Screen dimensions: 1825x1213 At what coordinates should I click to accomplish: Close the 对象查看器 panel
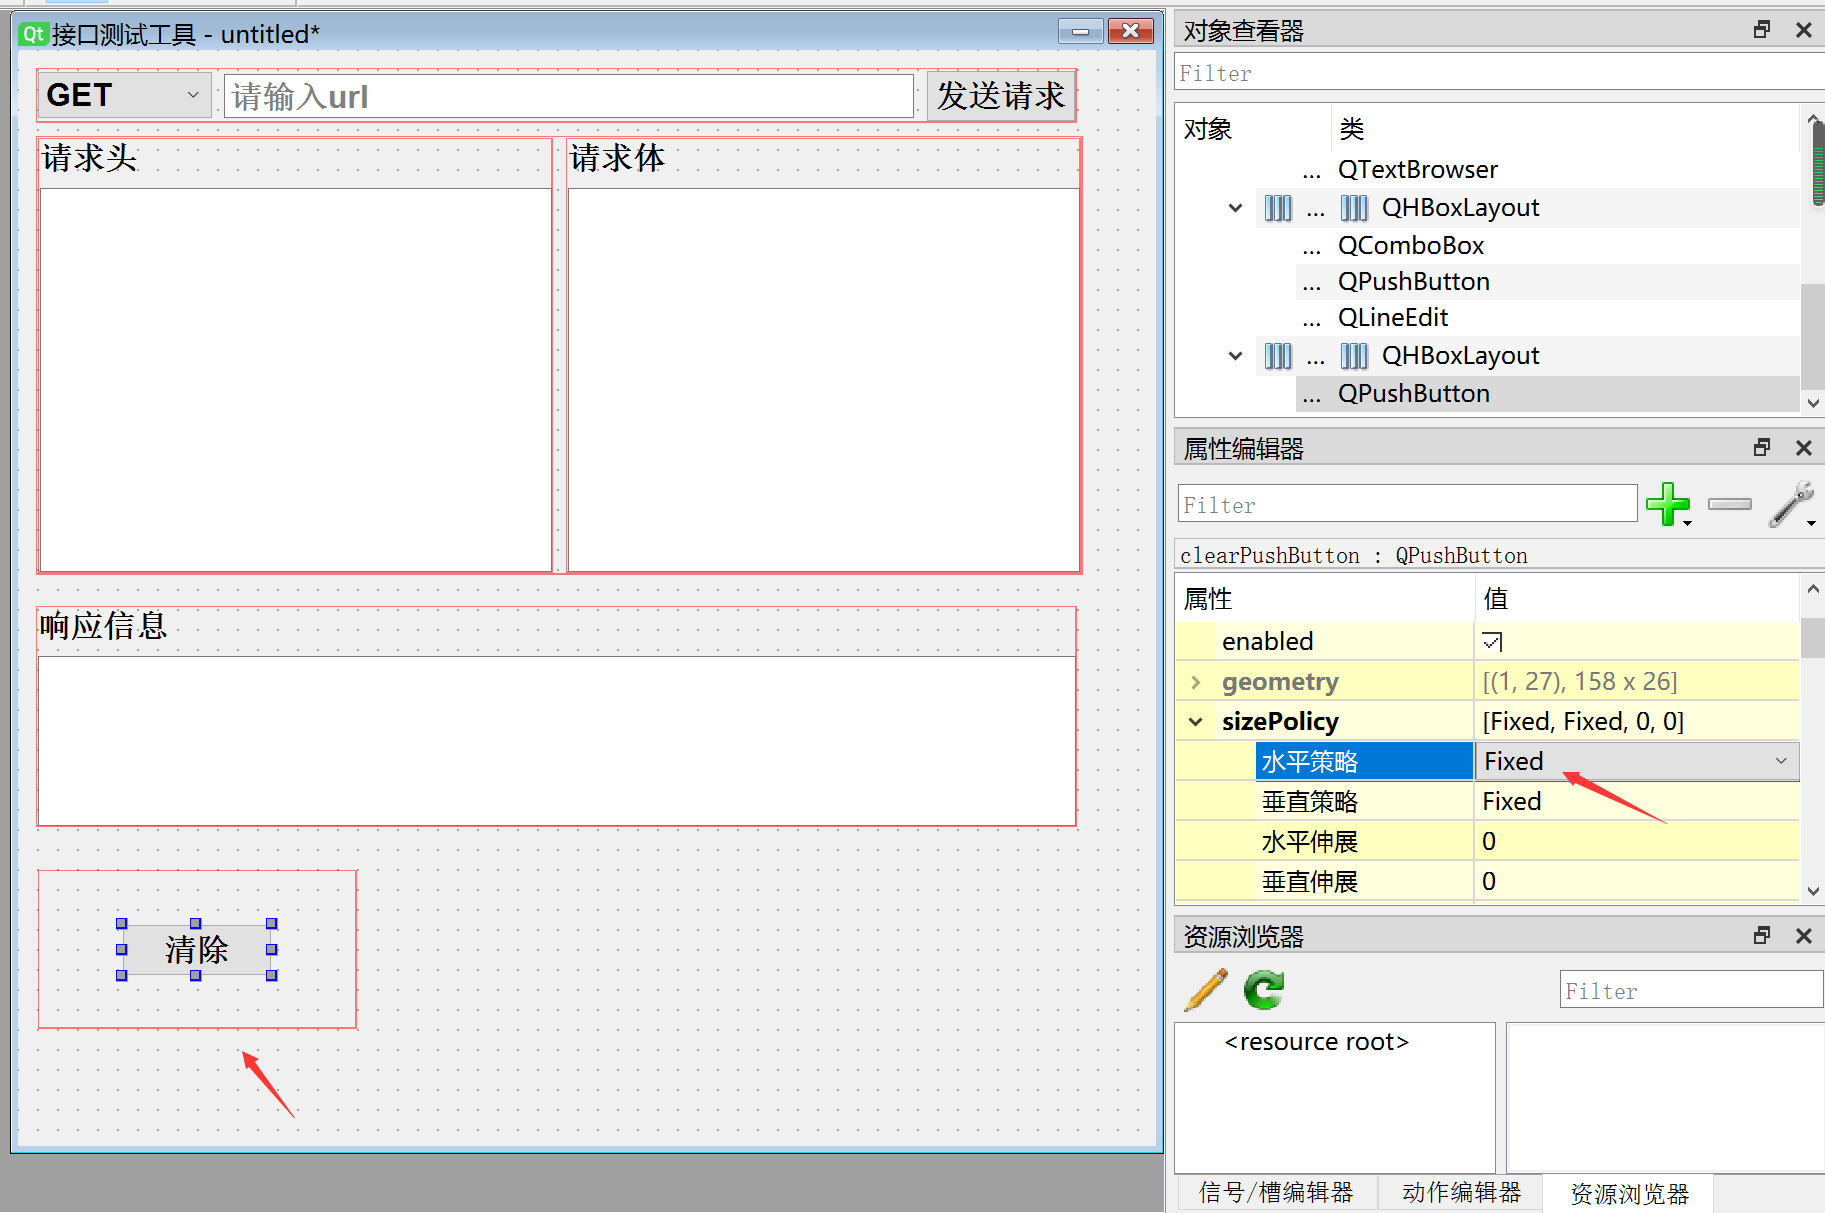[x=1804, y=30]
